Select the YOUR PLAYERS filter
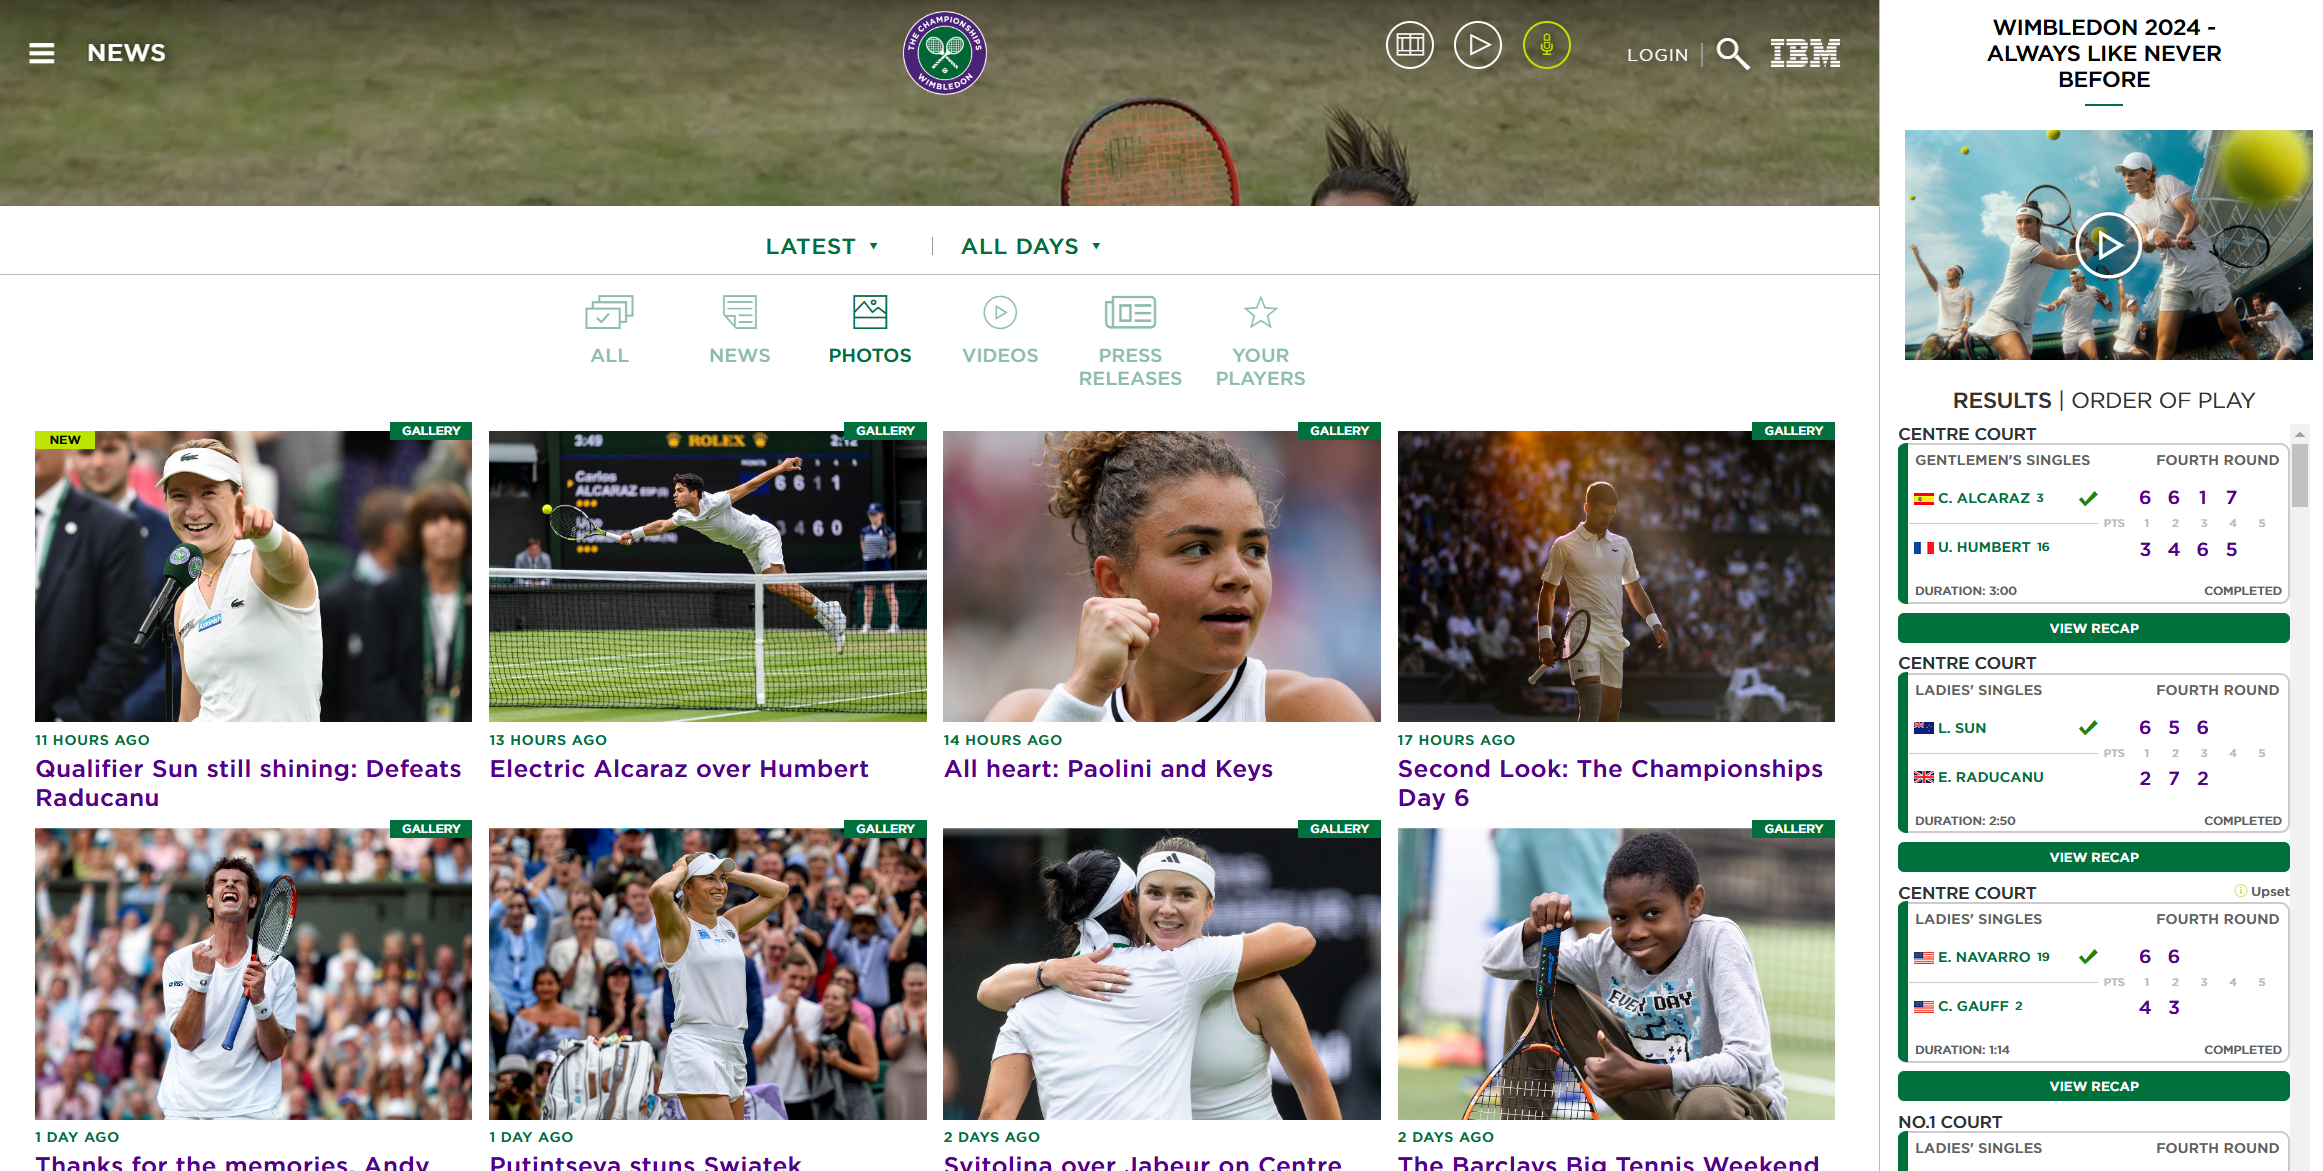2323x1171 pixels. [x=1260, y=342]
